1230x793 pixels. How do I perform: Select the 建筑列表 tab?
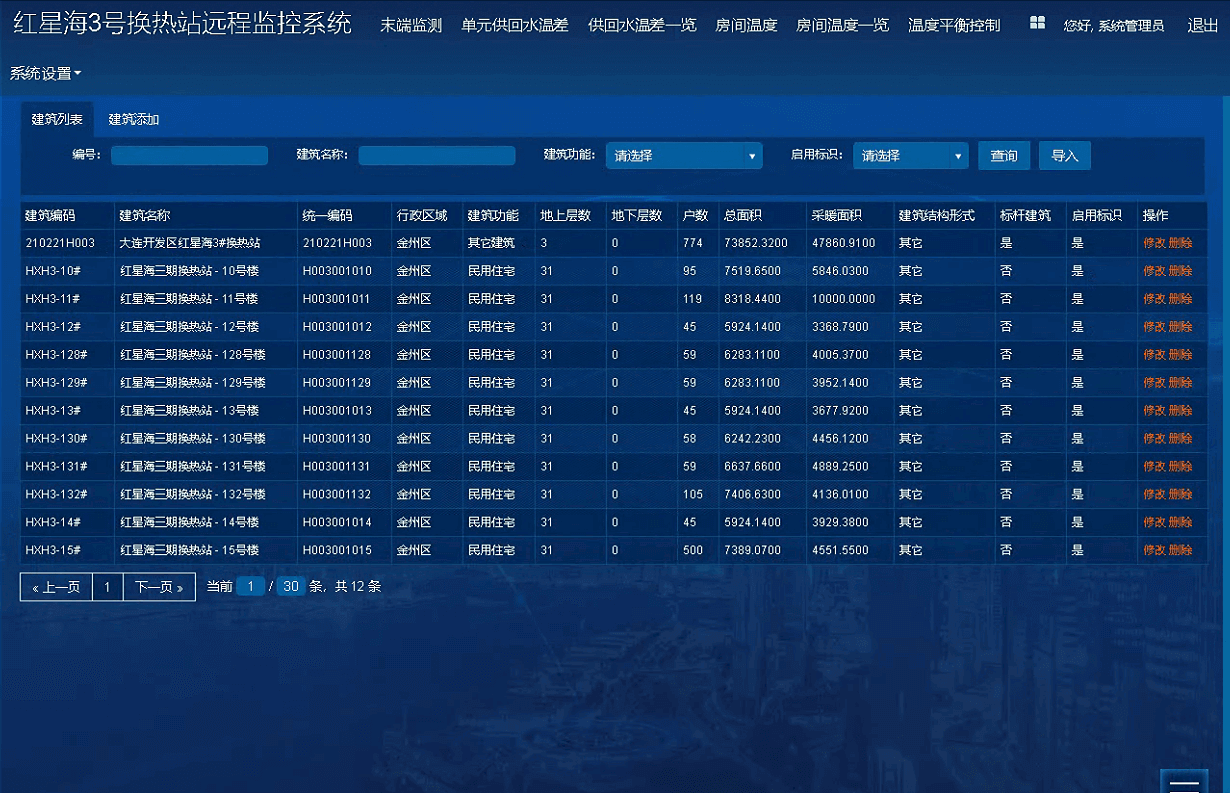57,120
